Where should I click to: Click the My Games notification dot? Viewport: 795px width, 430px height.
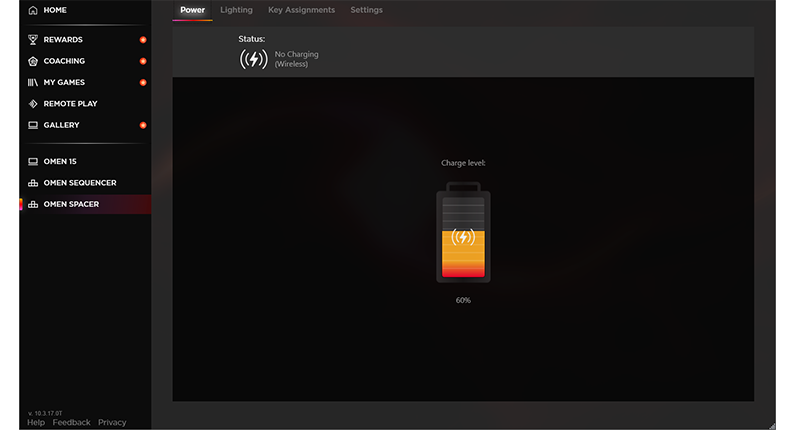[143, 82]
